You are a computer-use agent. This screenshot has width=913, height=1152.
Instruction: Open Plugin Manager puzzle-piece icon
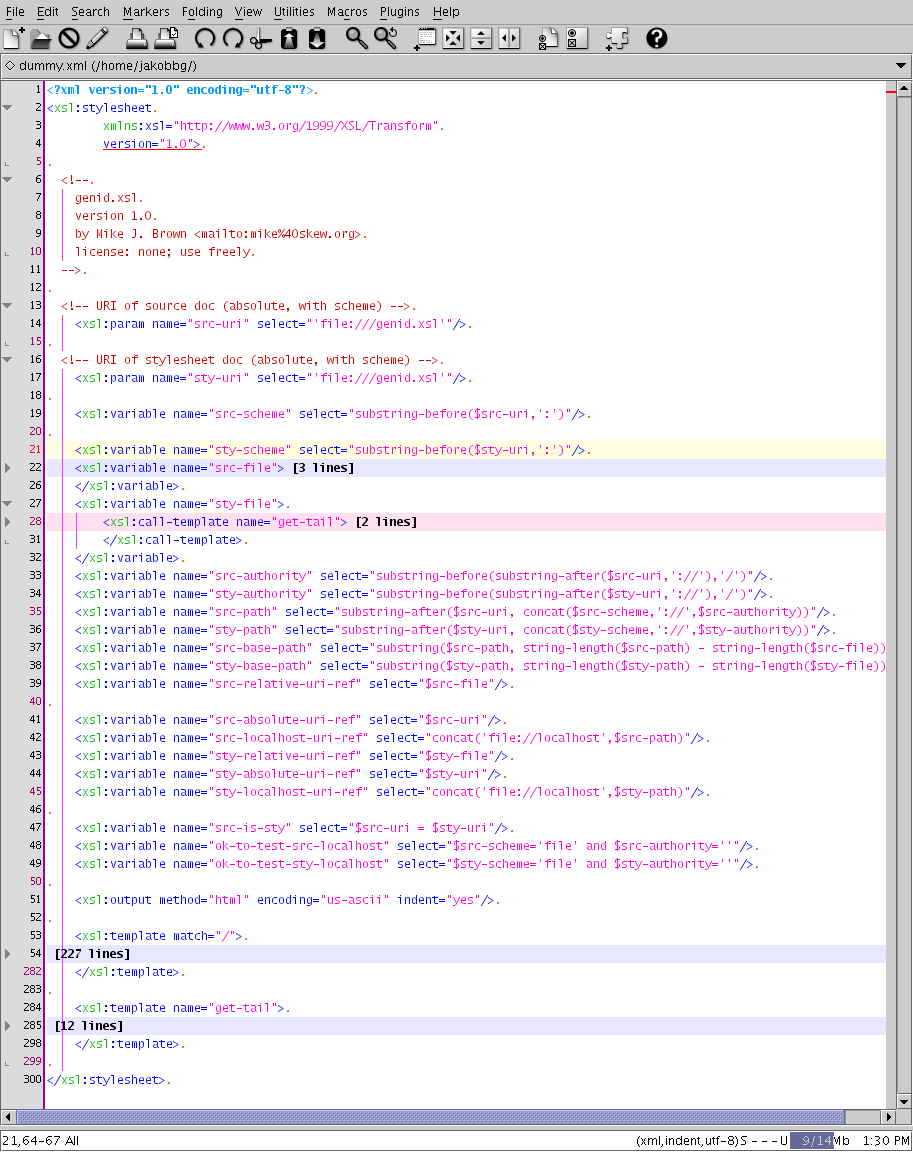[x=617, y=38]
